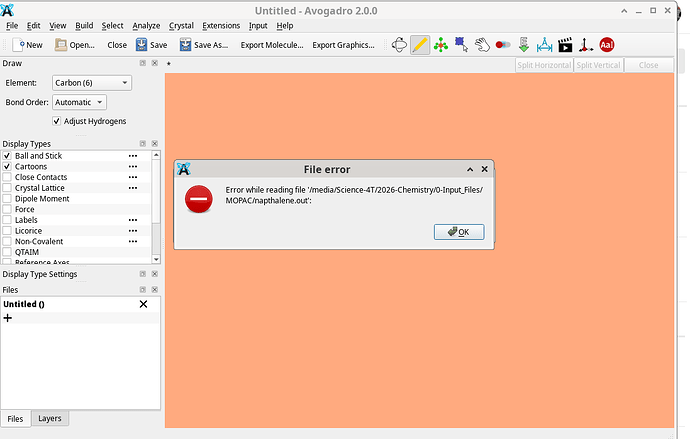Open Close Contacts settings ellipsis
The height and width of the screenshot is (439, 690).
point(133,177)
